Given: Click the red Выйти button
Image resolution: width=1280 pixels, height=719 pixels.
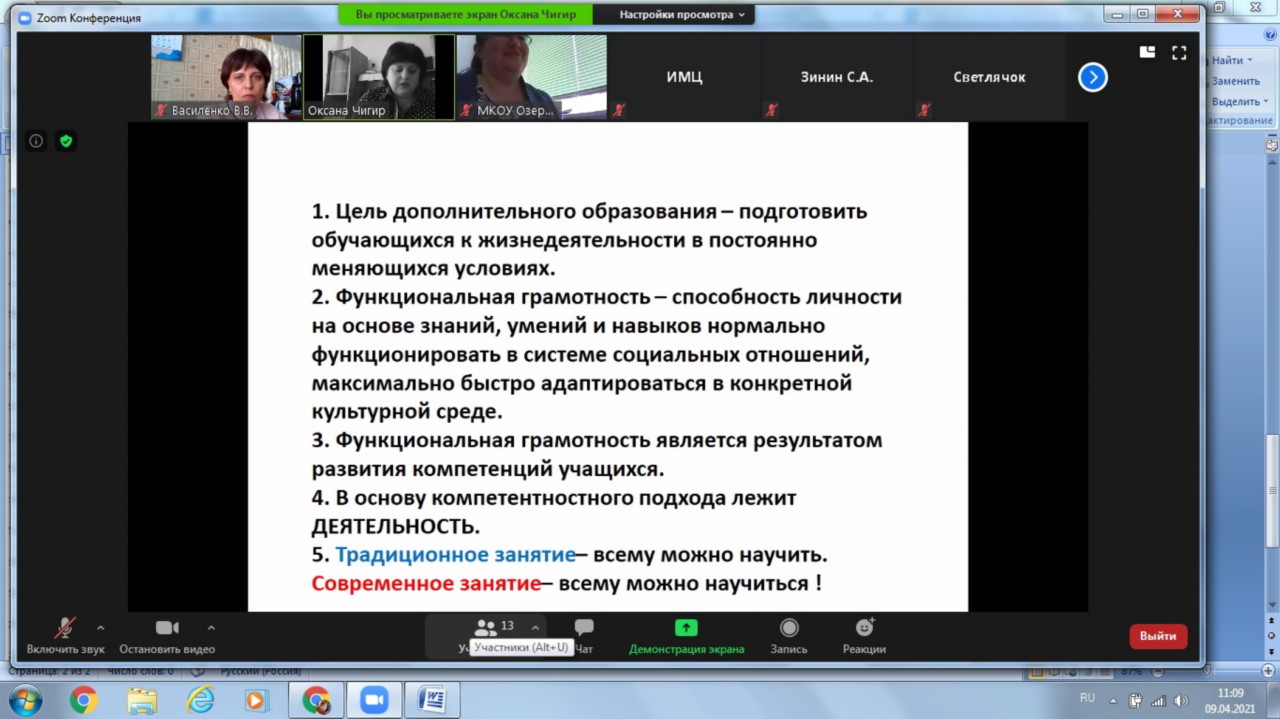Looking at the screenshot, I should [x=1157, y=636].
